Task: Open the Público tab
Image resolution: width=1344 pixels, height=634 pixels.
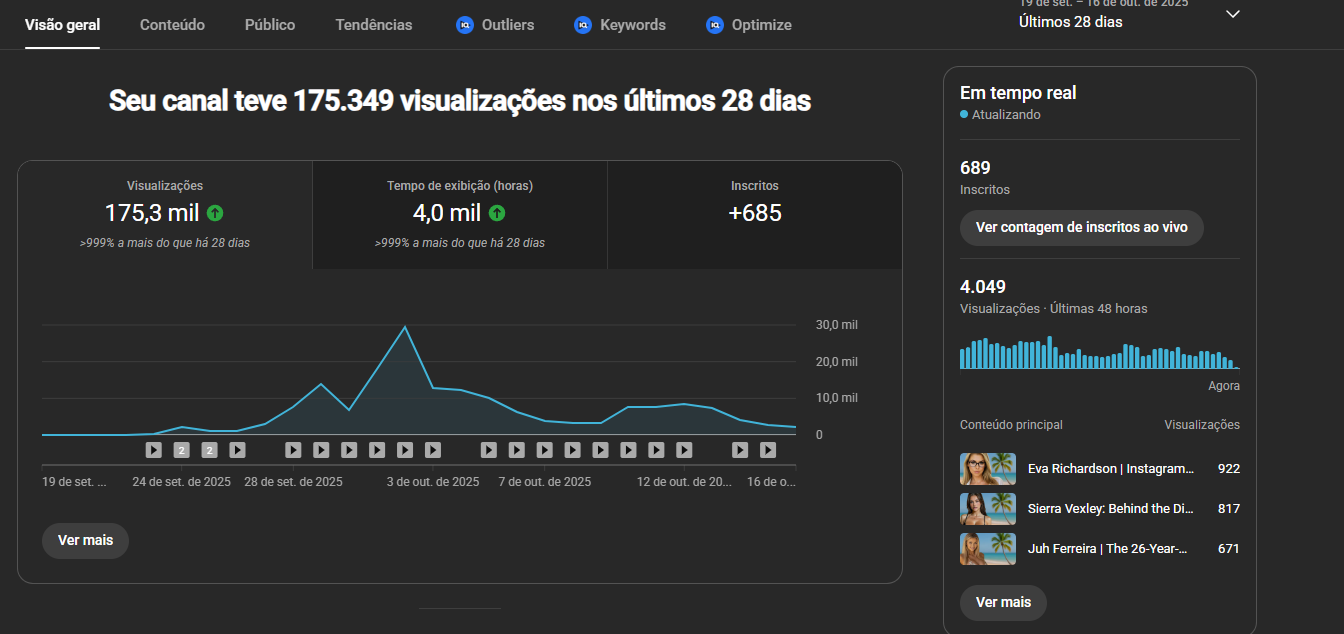Action: tap(270, 25)
